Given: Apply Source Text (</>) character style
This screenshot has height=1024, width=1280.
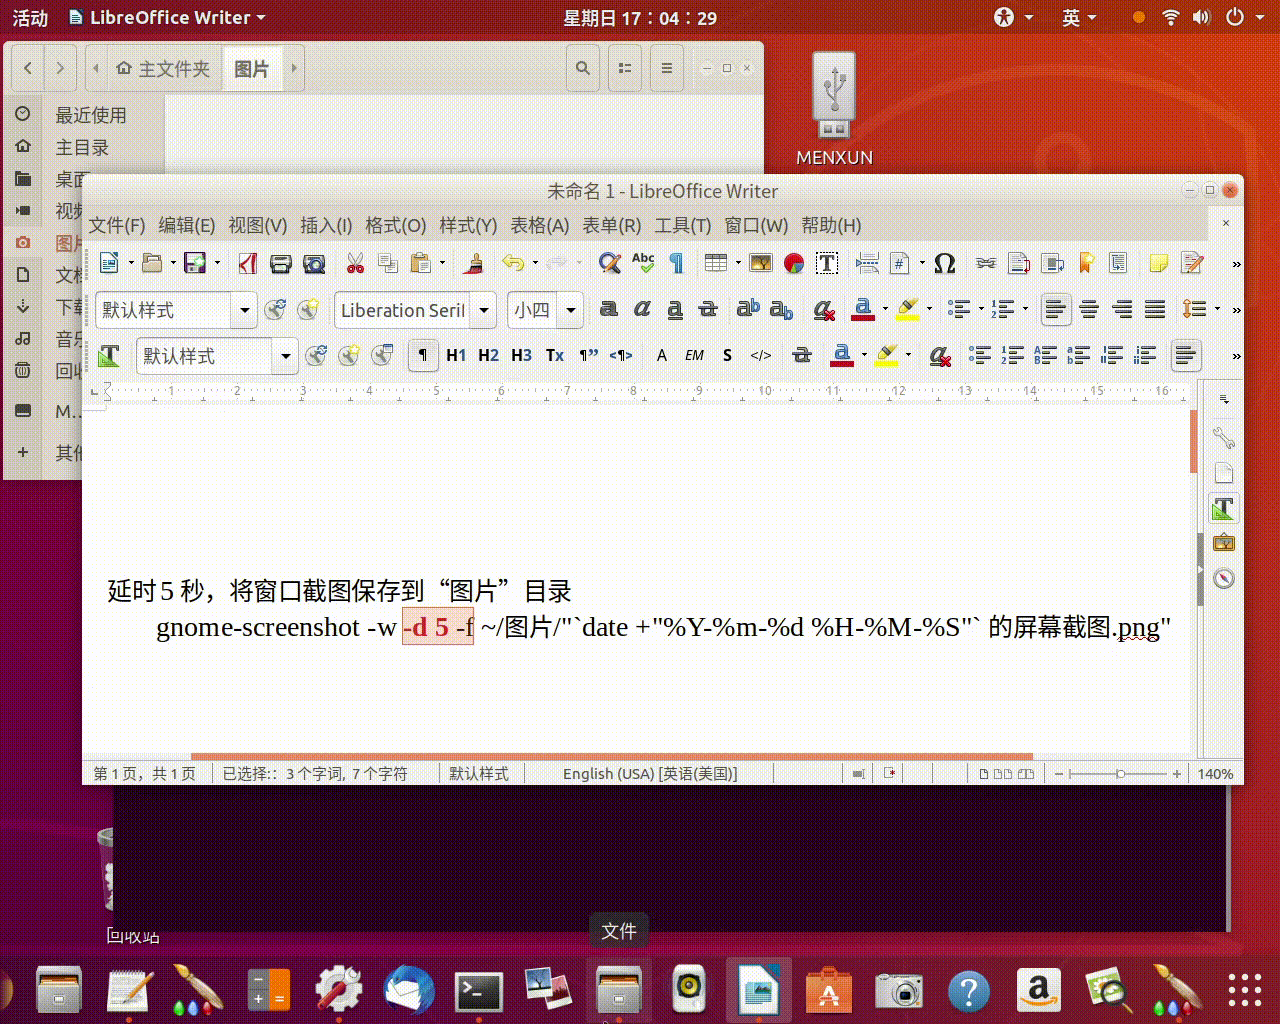Looking at the screenshot, I should 761,355.
